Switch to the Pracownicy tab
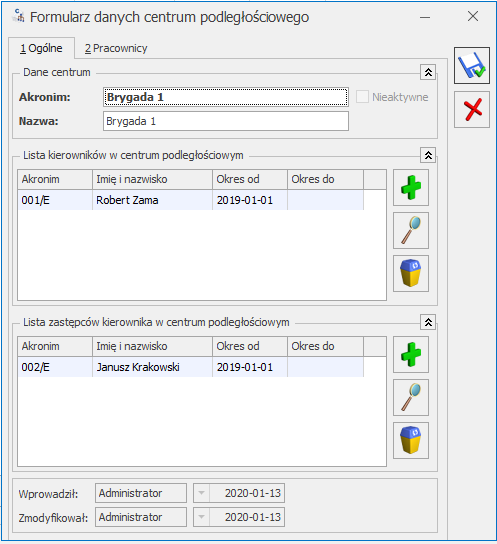The image size is (497, 544). 116,48
